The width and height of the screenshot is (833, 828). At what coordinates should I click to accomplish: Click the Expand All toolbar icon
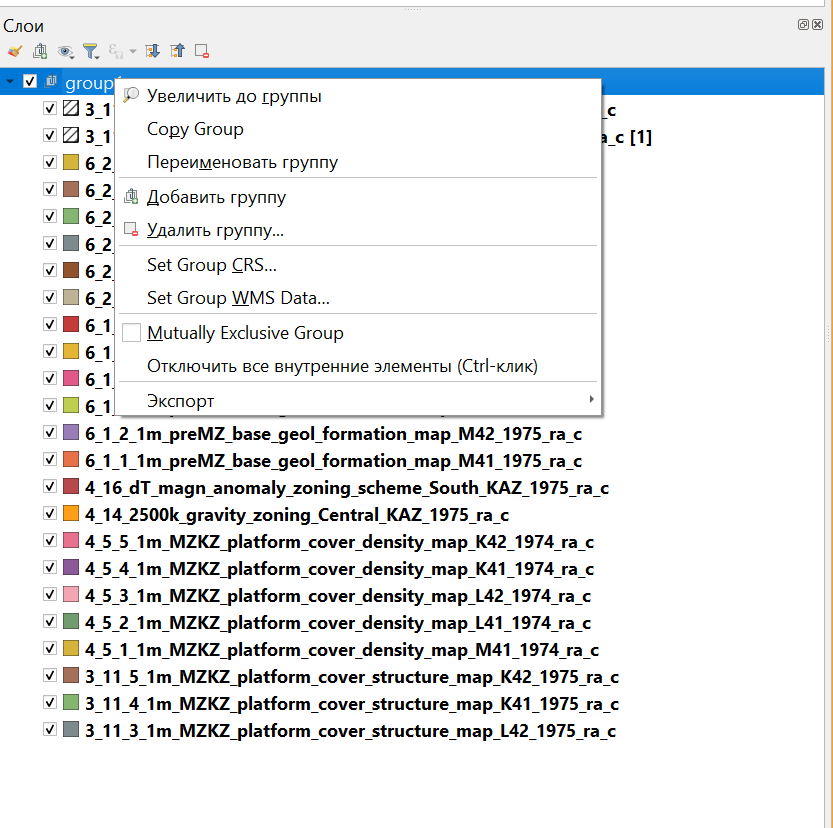click(x=153, y=51)
